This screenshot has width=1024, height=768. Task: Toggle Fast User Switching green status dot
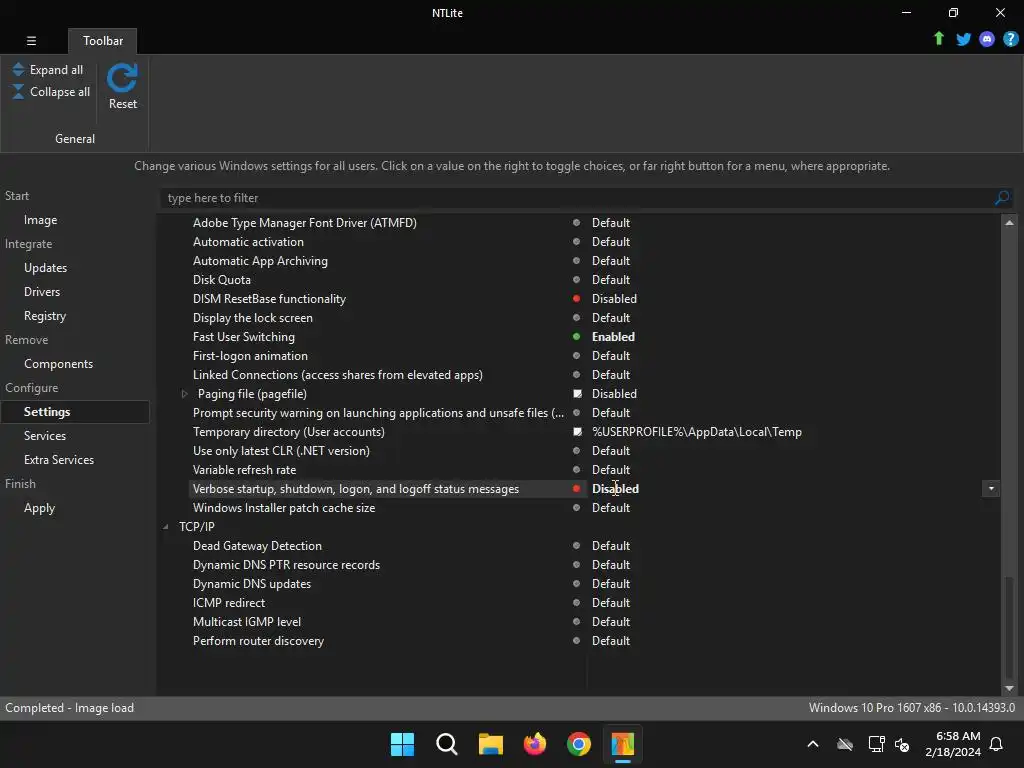tap(576, 336)
